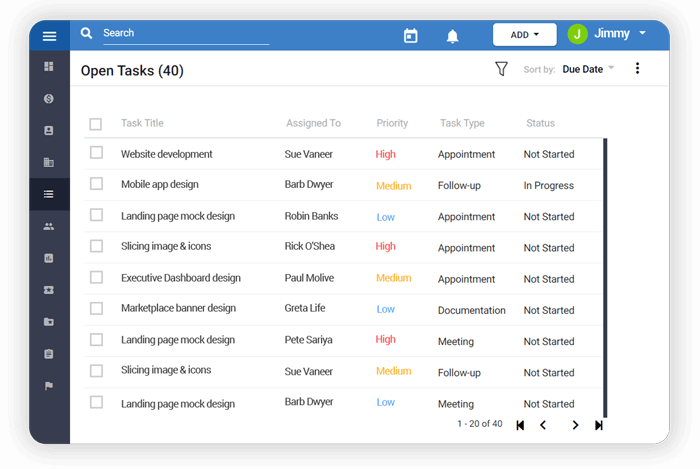This screenshot has height=469, width=700.
Task: Open the ticket sidebar icon
Action: (x=49, y=290)
